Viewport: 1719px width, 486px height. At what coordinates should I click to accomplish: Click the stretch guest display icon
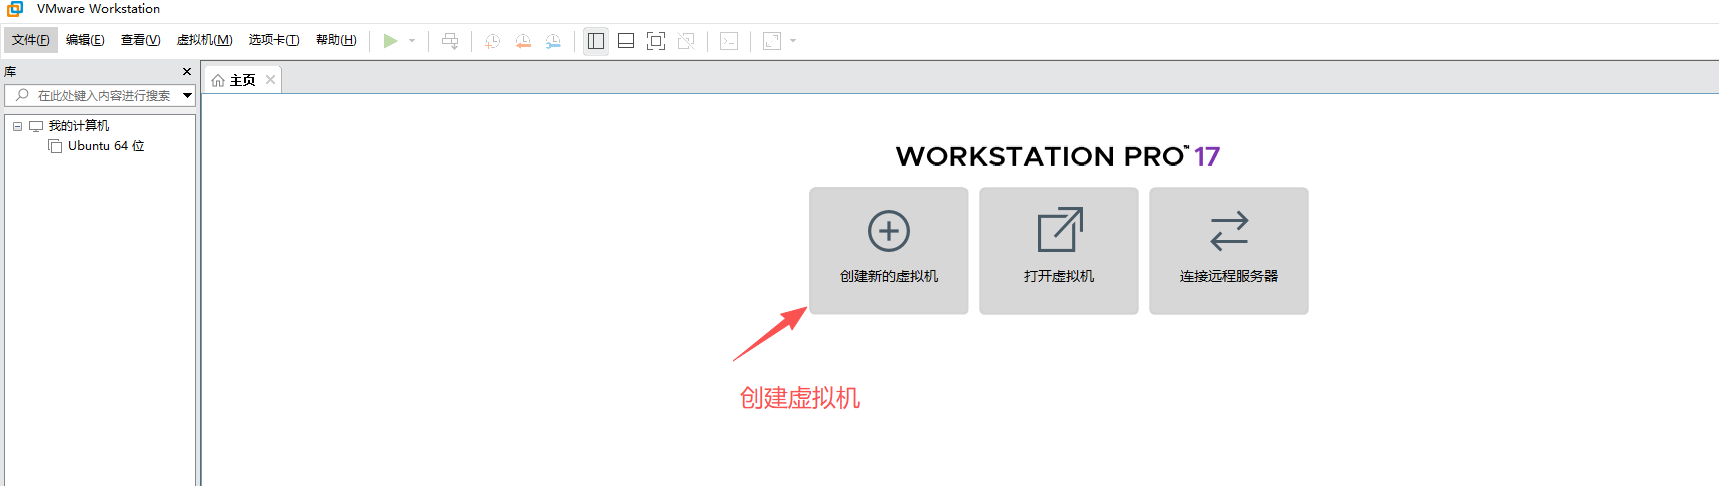click(772, 41)
